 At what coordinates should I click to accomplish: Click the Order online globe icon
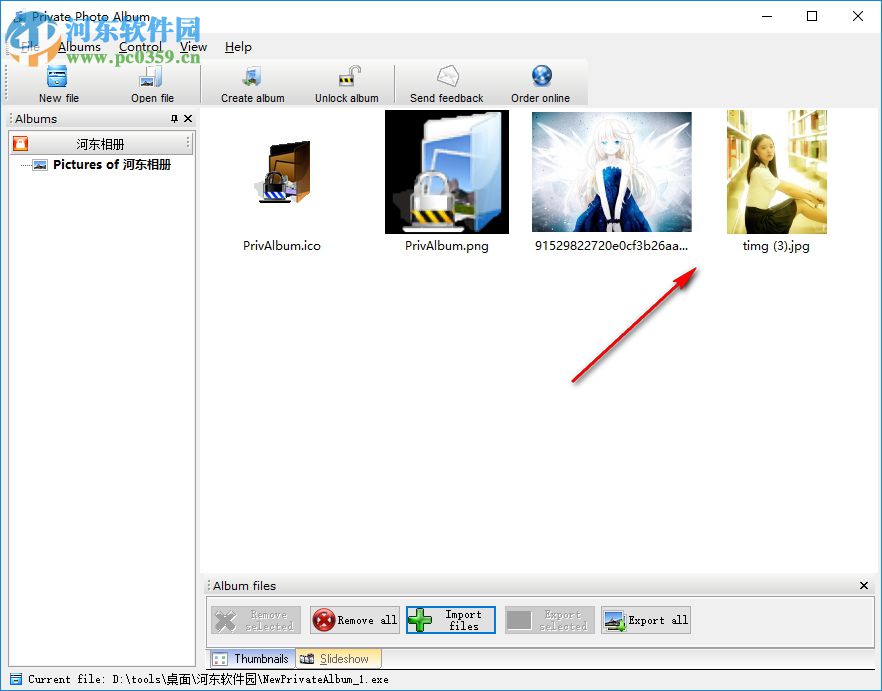(x=542, y=75)
